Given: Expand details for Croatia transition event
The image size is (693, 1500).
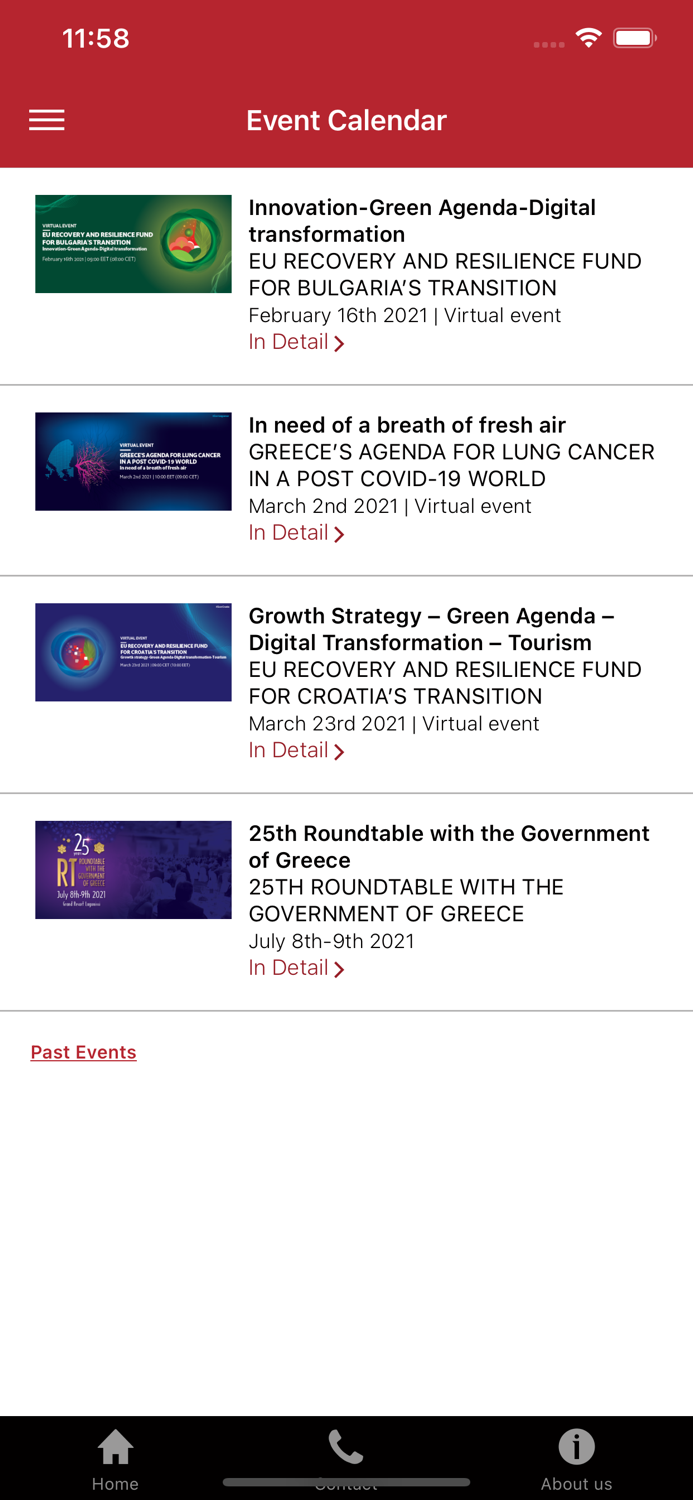Looking at the screenshot, I should pos(296,750).
